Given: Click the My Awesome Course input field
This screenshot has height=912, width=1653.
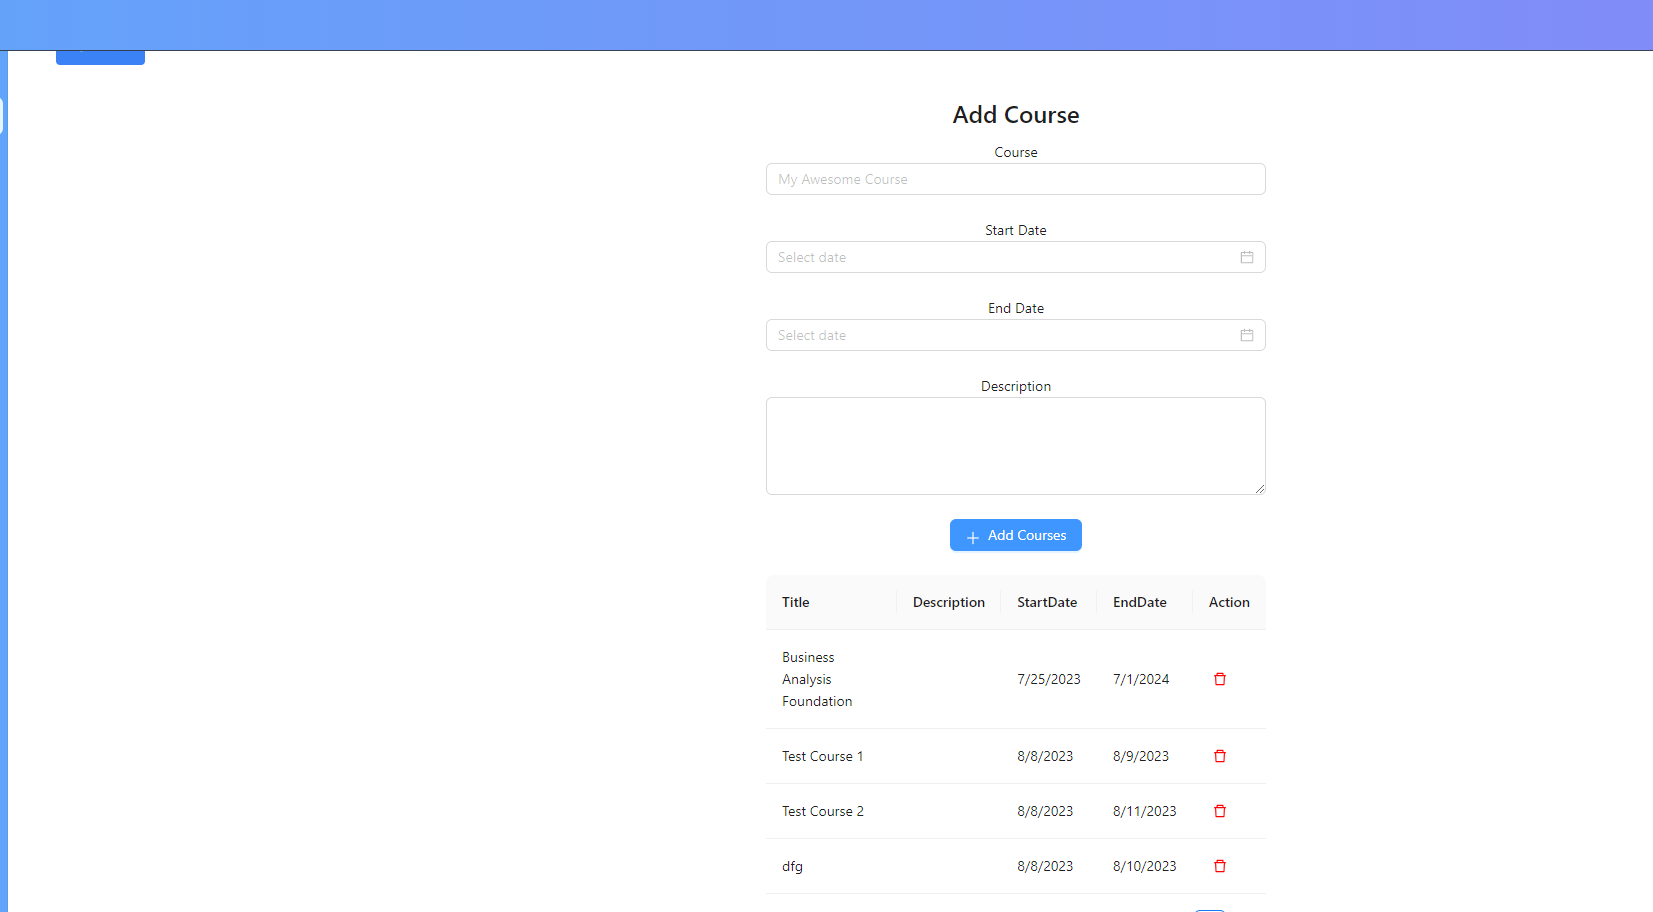Looking at the screenshot, I should 1015,179.
